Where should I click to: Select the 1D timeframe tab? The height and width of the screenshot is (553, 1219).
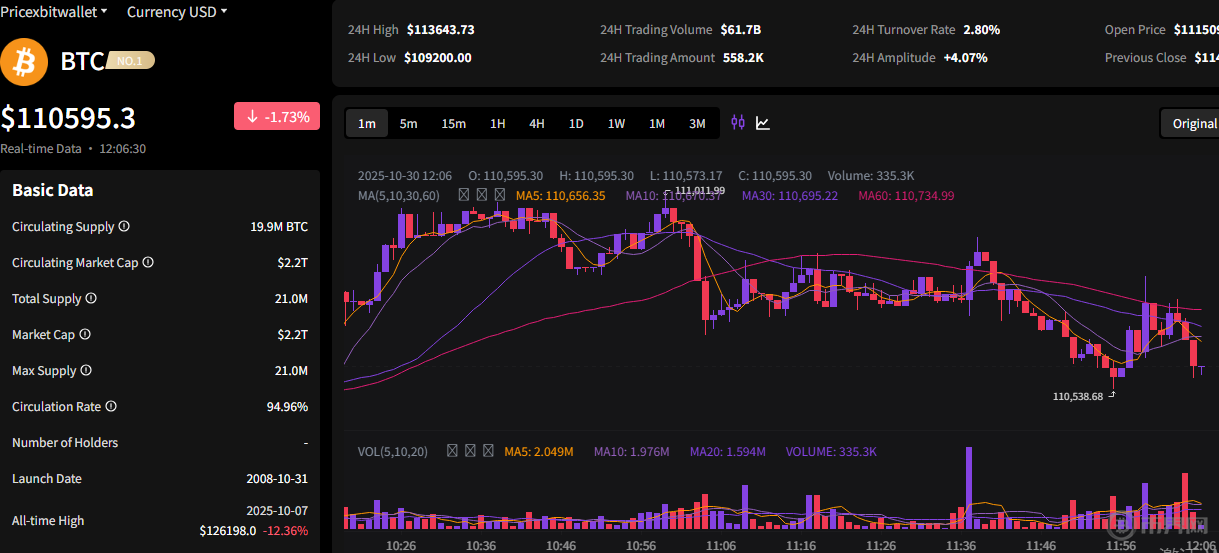(576, 124)
